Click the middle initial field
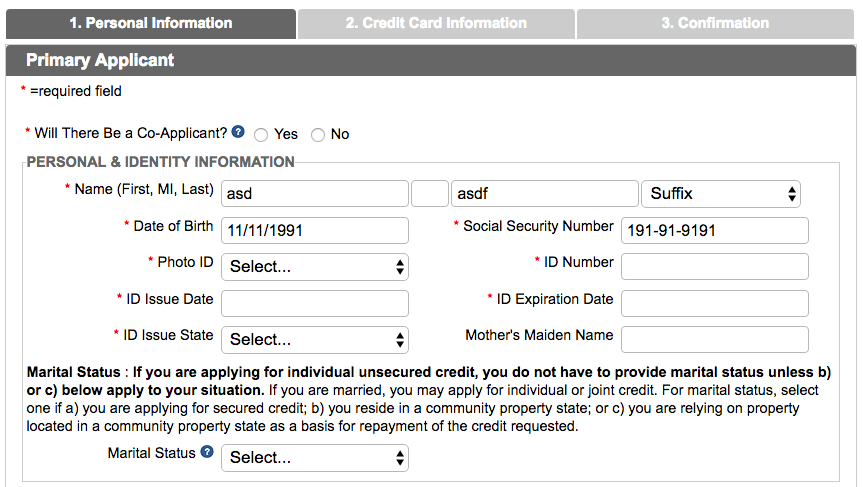Image resolution: width=863 pixels, height=487 pixels. (x=430, y=194)
